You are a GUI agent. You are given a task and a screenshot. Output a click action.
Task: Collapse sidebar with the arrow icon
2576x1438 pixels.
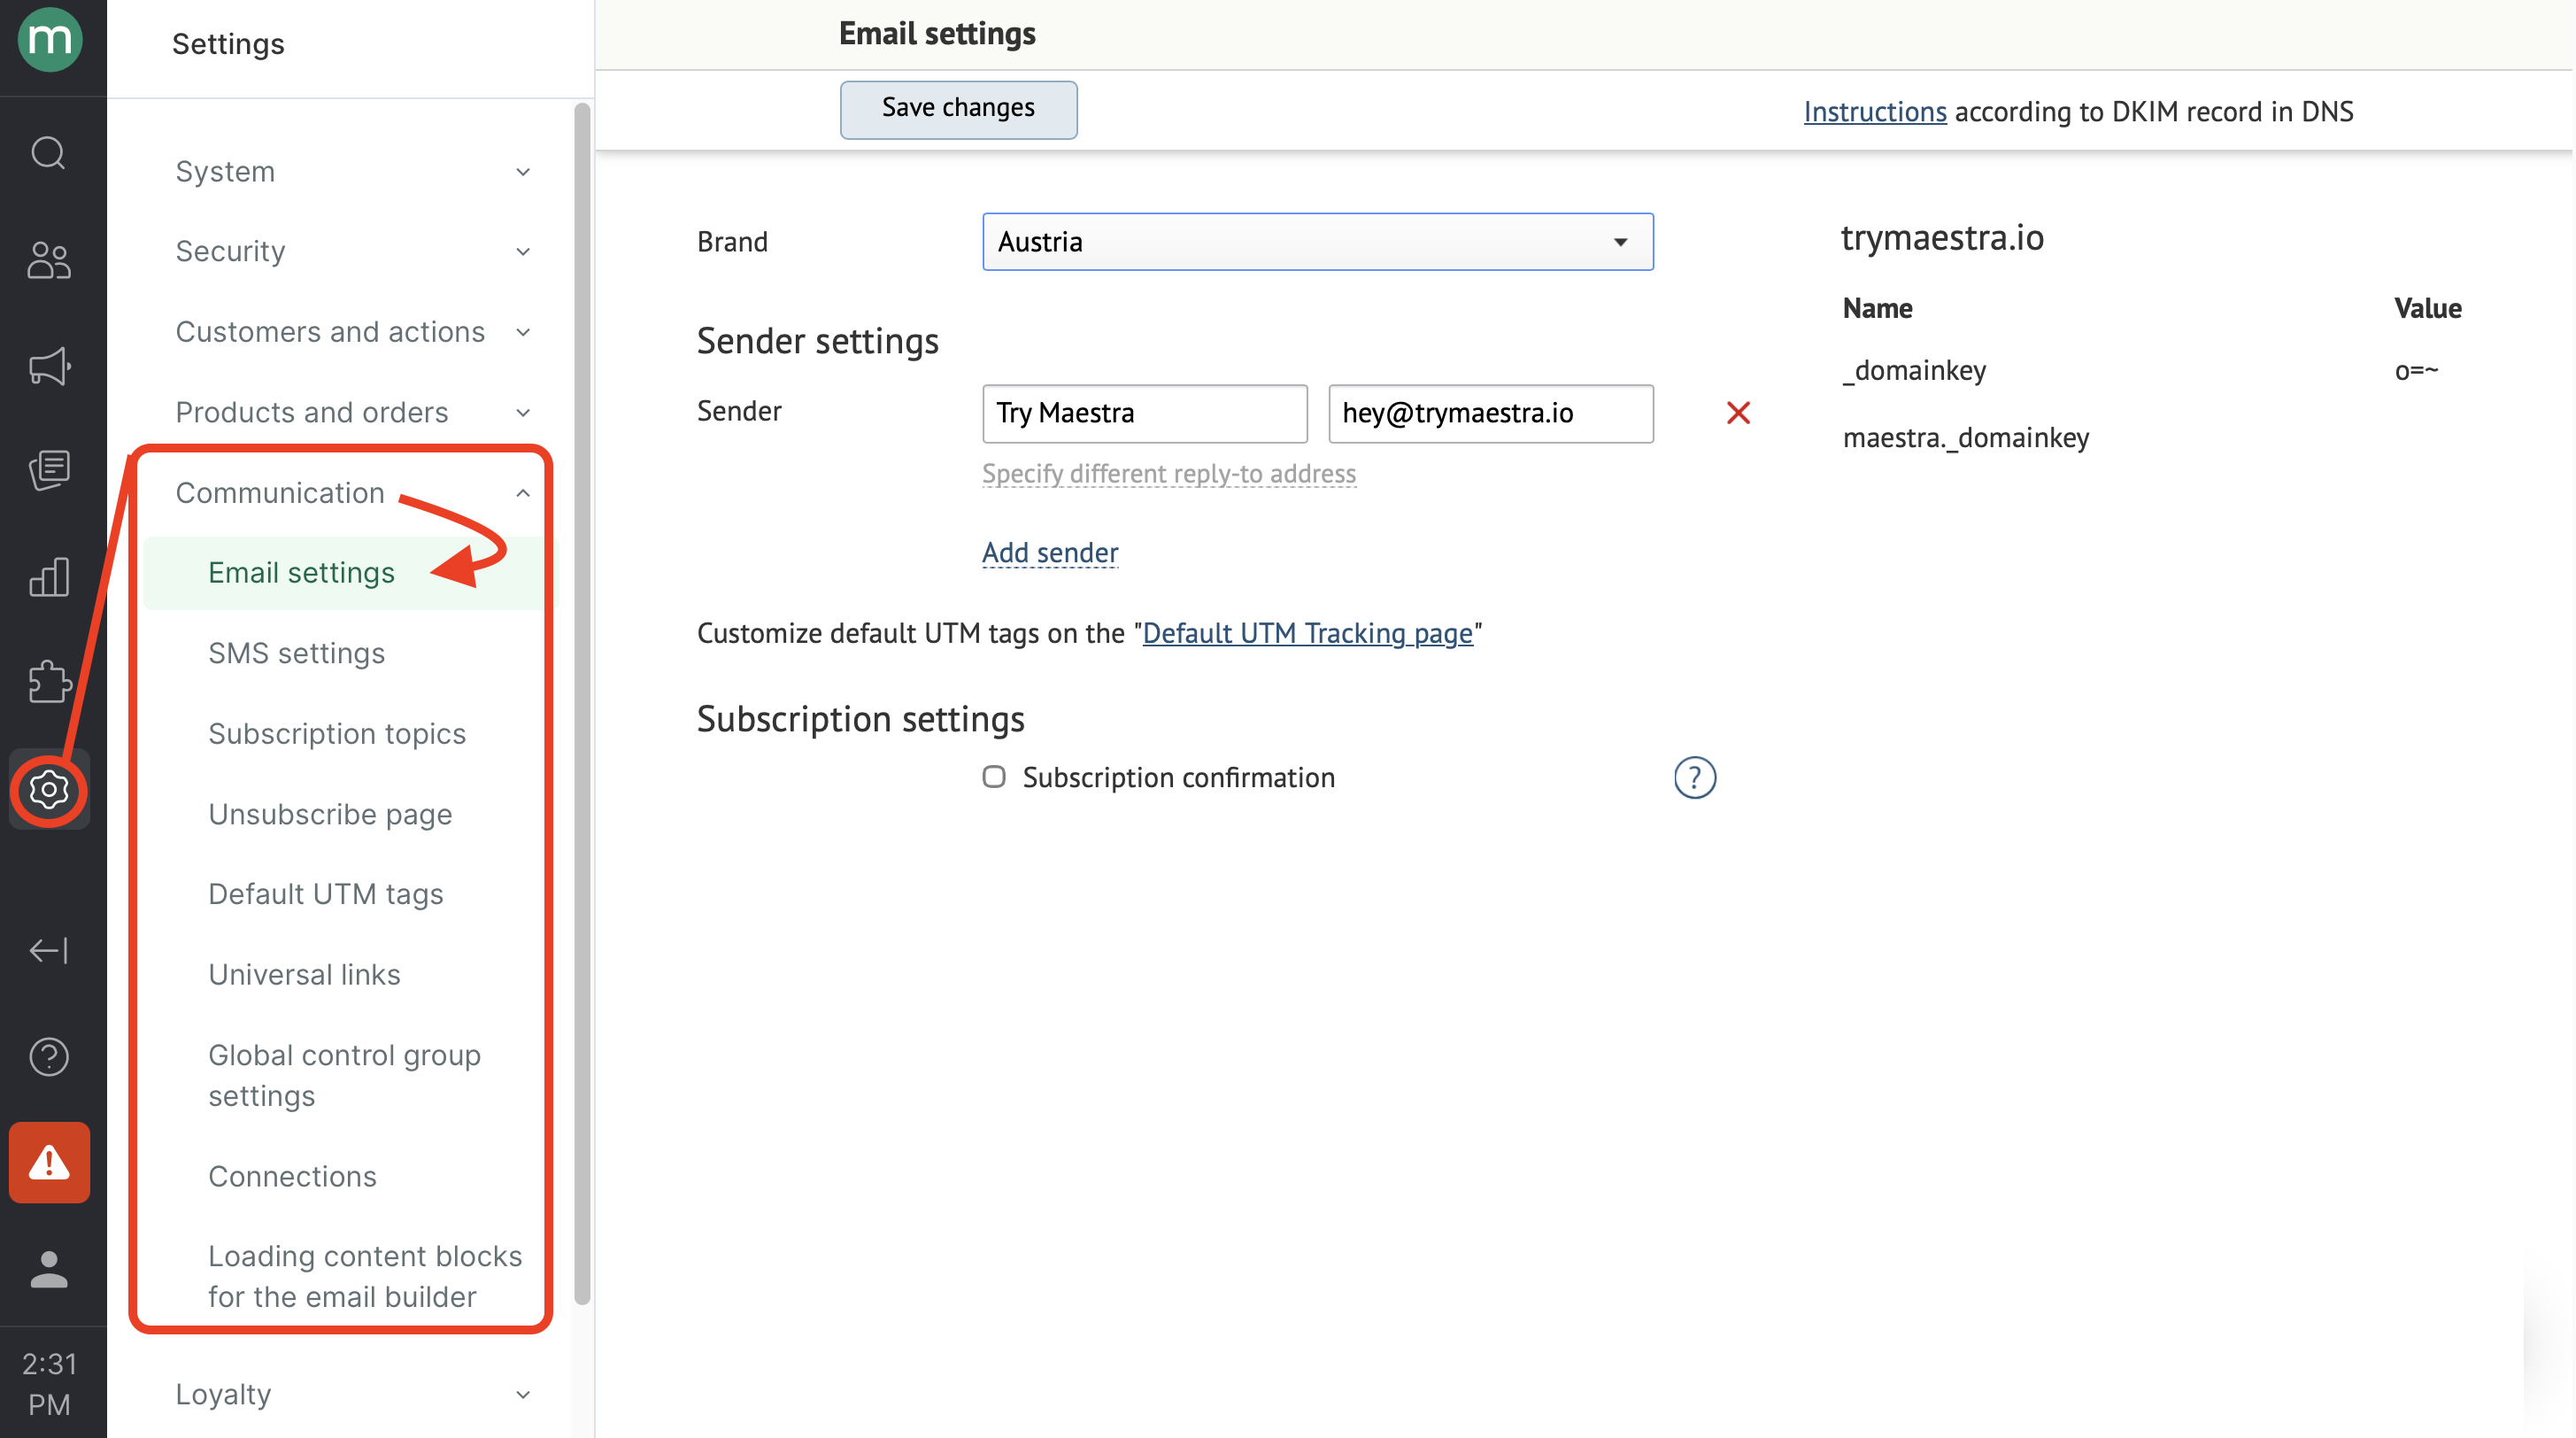[49, 950]
